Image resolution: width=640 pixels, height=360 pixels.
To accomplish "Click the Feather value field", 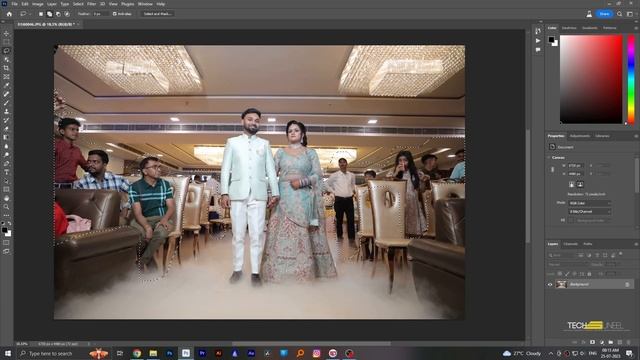I will 100,14.
